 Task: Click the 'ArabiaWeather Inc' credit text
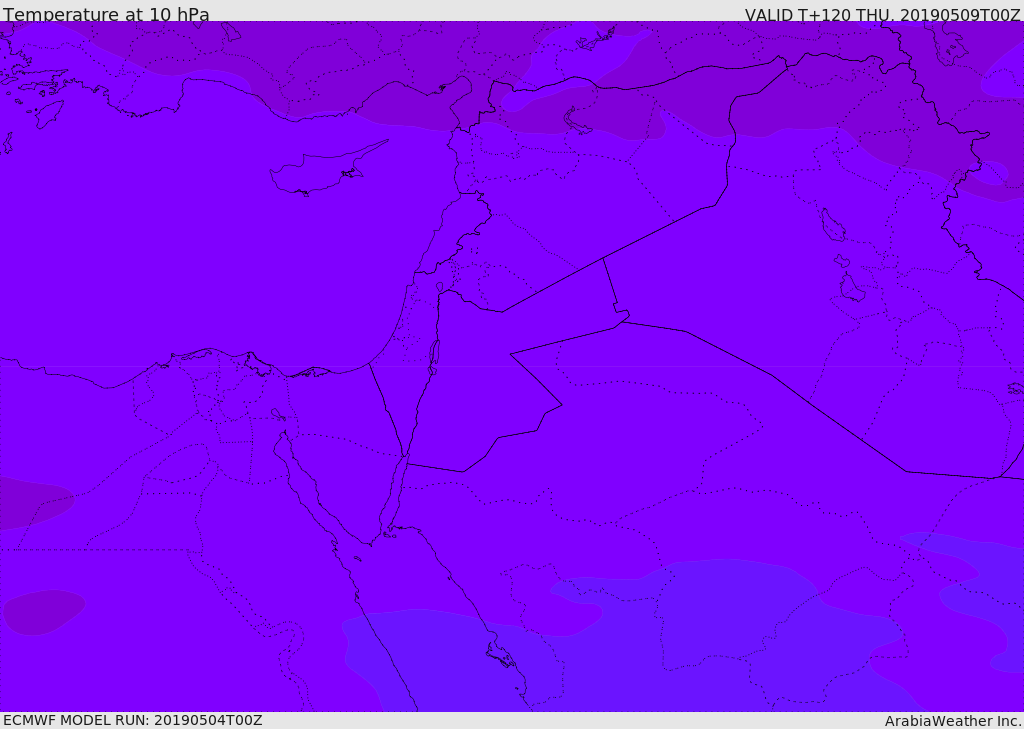[952, 721]
